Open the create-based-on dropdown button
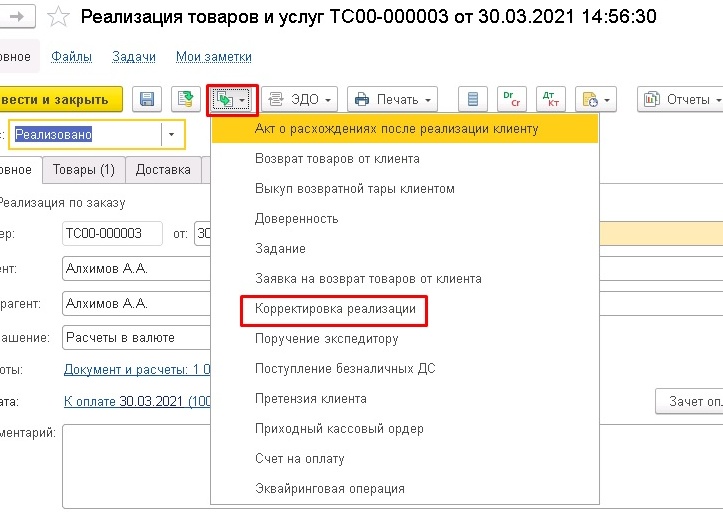The height and width of the screenshot is (525, 723). [x=232, y=100]
